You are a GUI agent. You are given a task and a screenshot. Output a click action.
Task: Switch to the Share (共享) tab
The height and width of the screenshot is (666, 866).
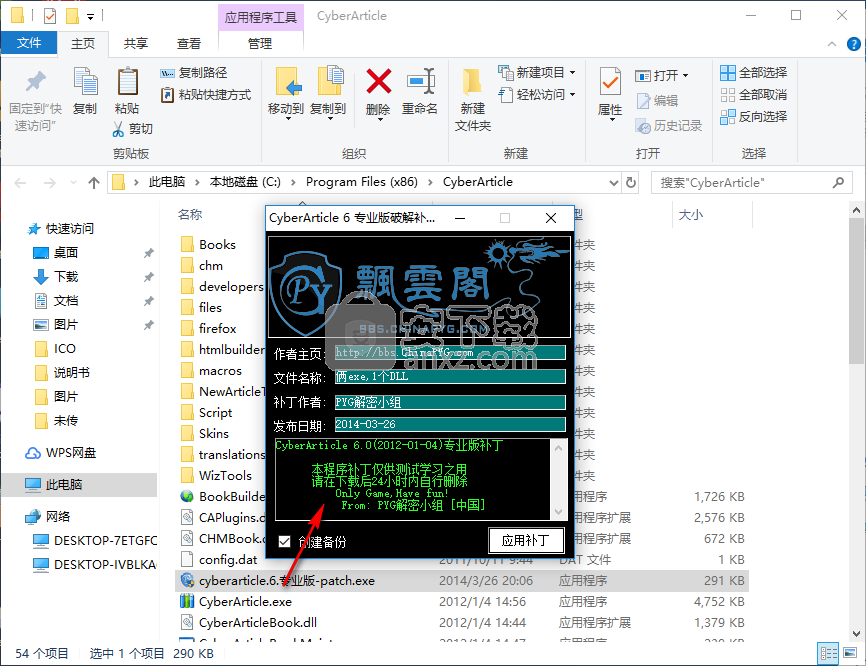[135, 44]
